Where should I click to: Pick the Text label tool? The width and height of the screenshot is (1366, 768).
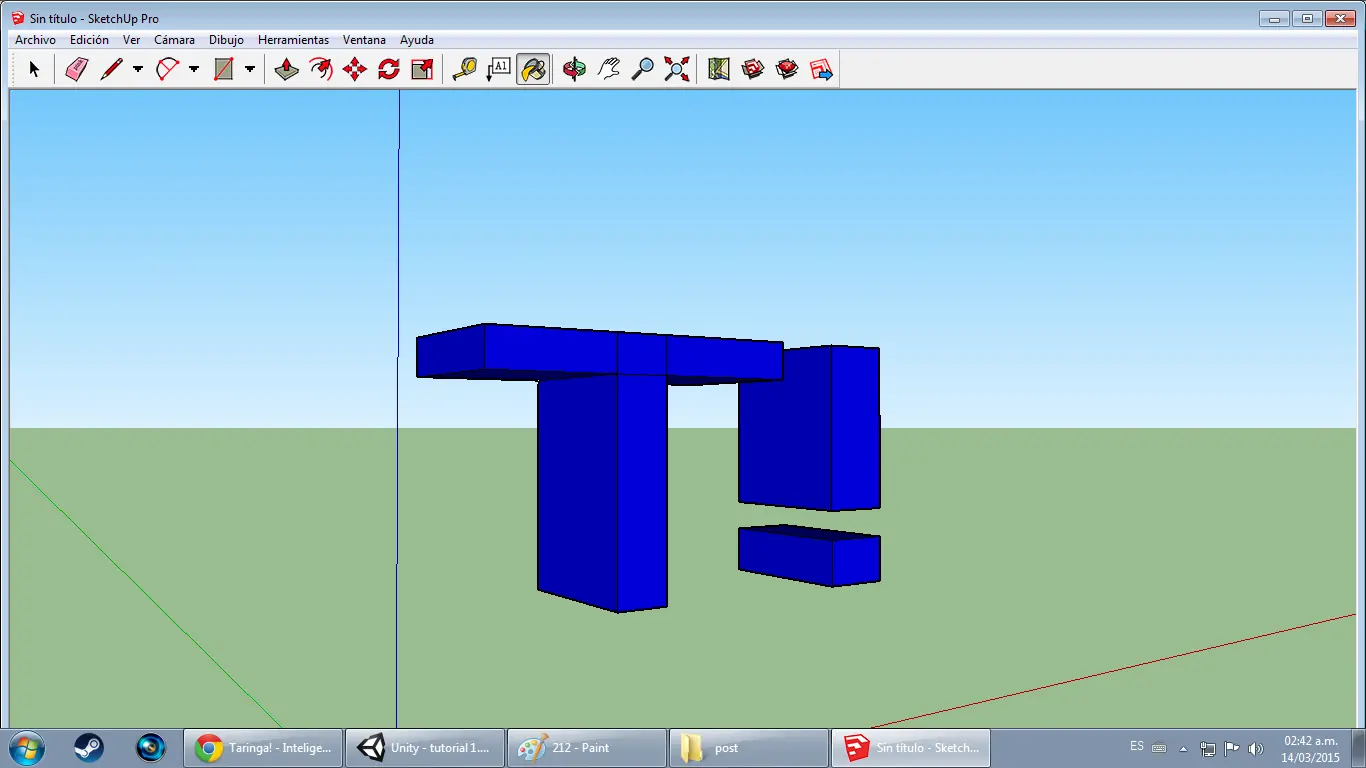[x=498, y=69]
